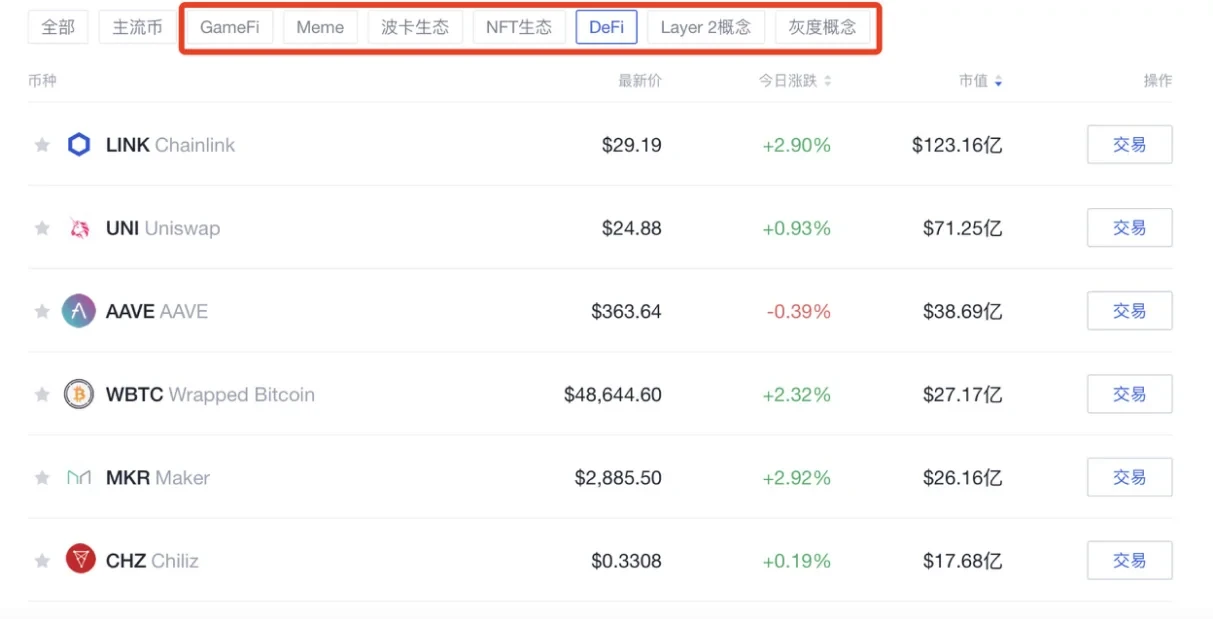This screenshot has height=619, width=1213.
Task: Sort by 市值 column arrow
Action: click(998, 81)
